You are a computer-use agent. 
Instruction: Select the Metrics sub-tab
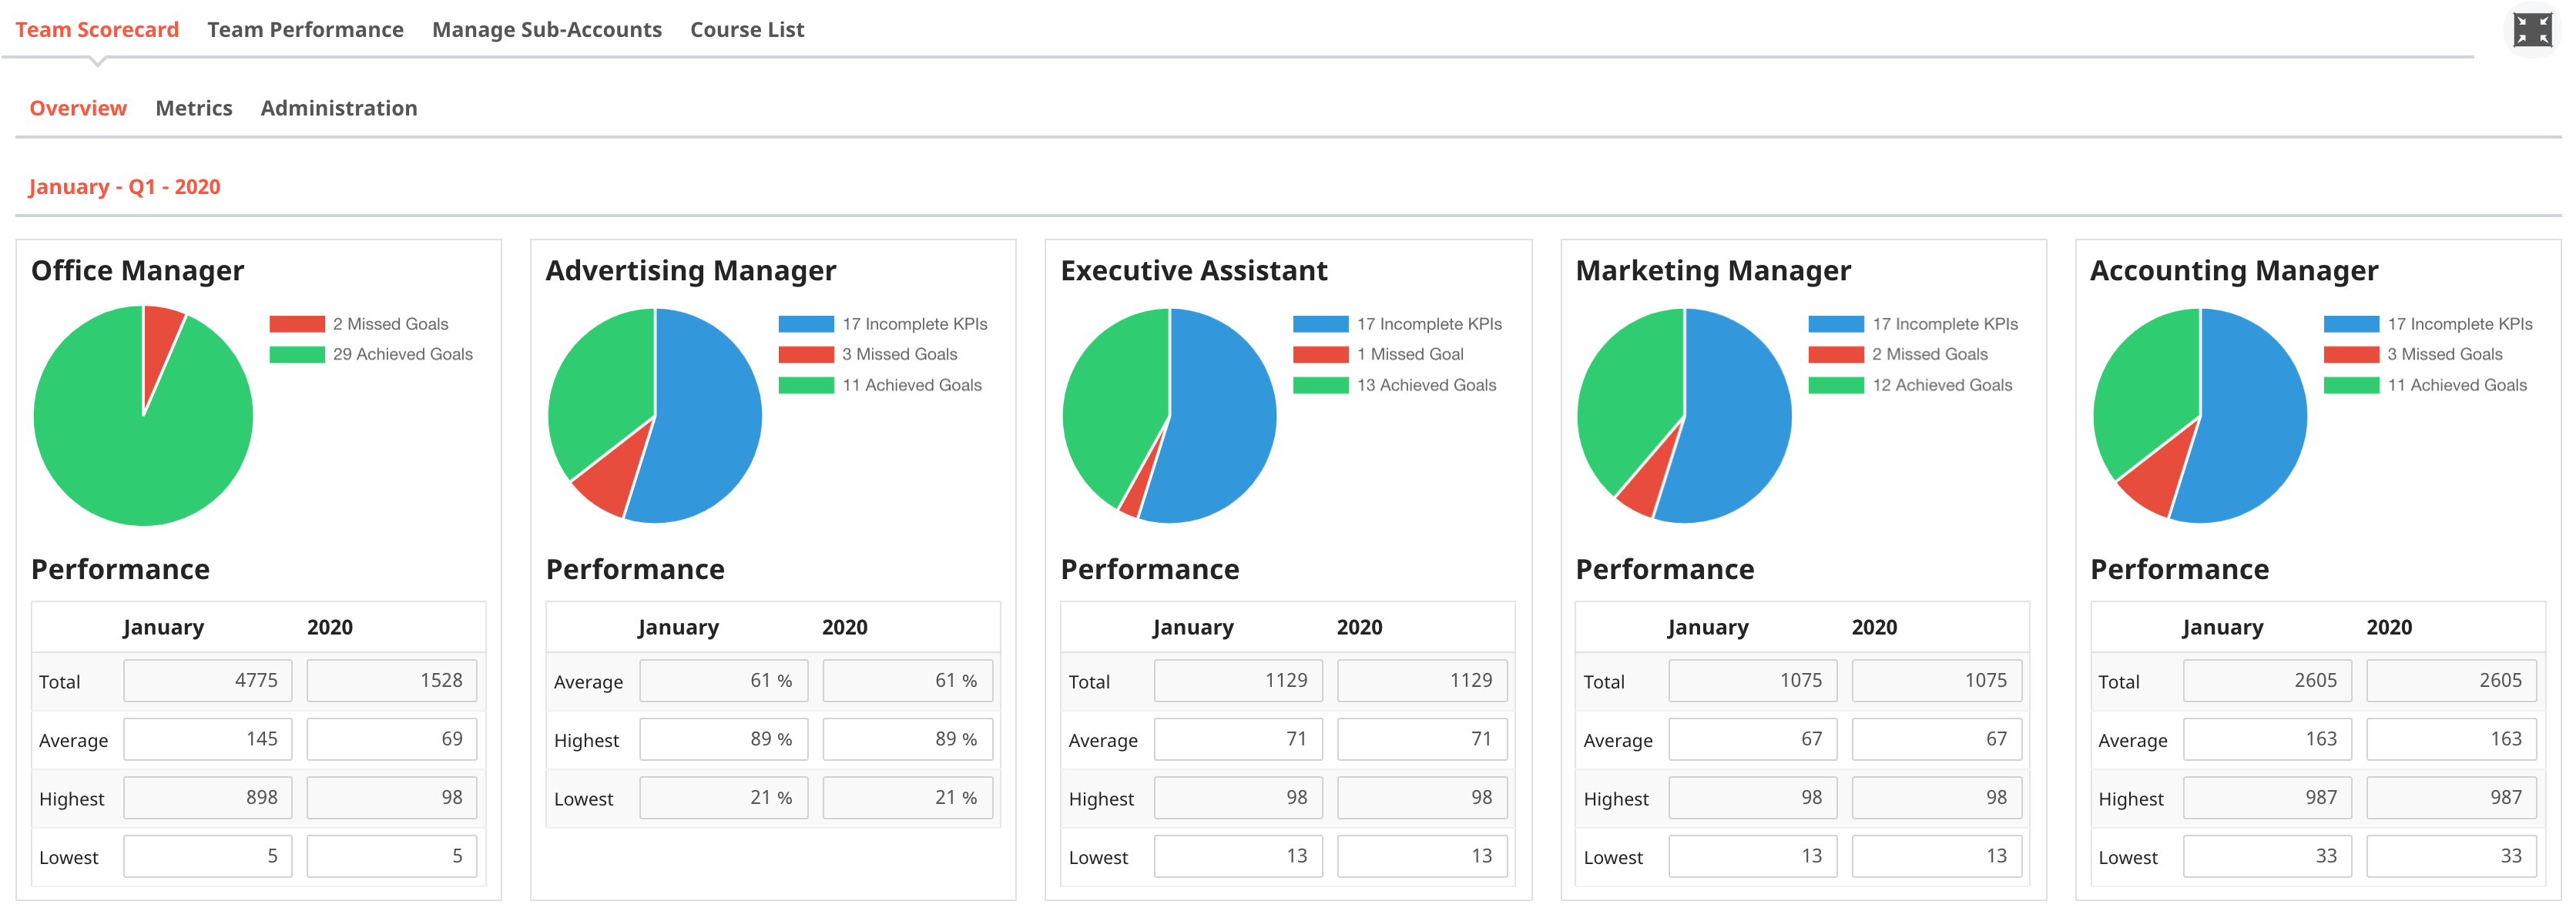click(193, 108)
